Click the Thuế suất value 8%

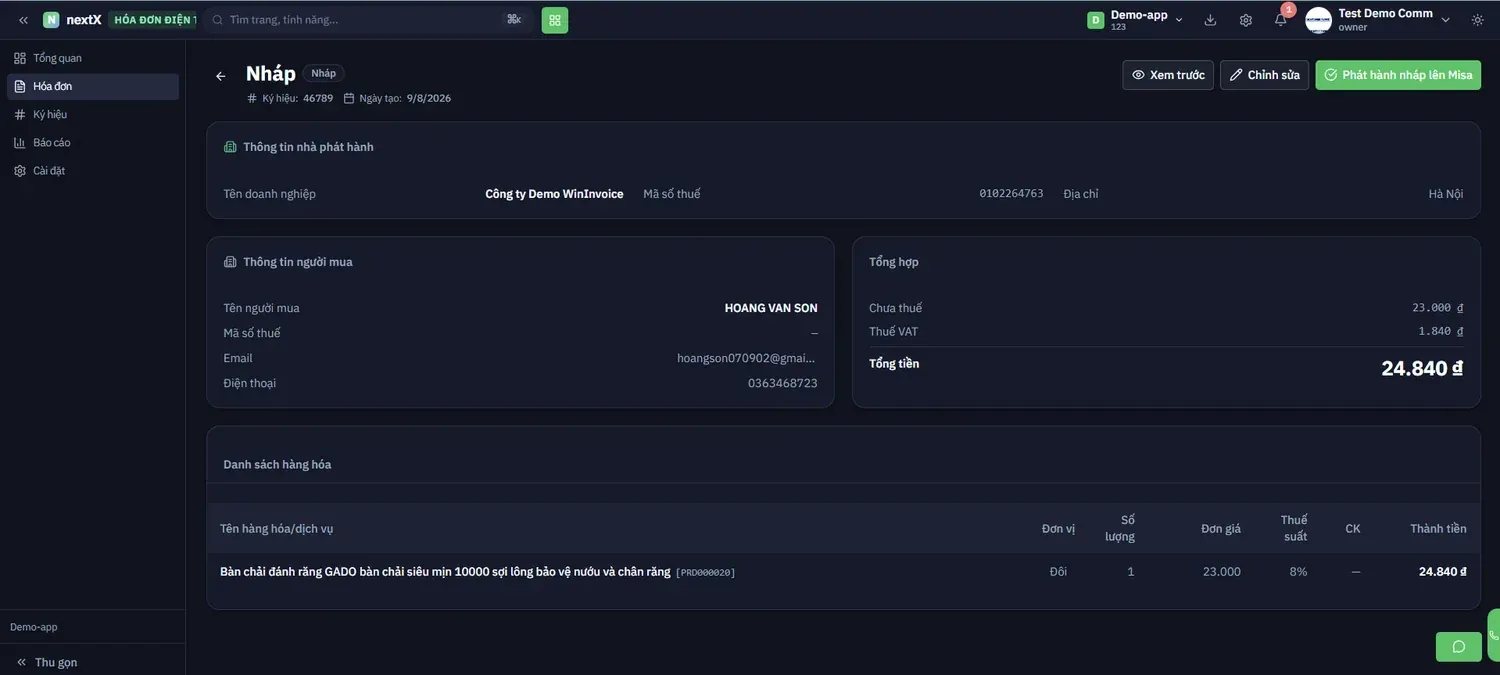(1298, 572)
